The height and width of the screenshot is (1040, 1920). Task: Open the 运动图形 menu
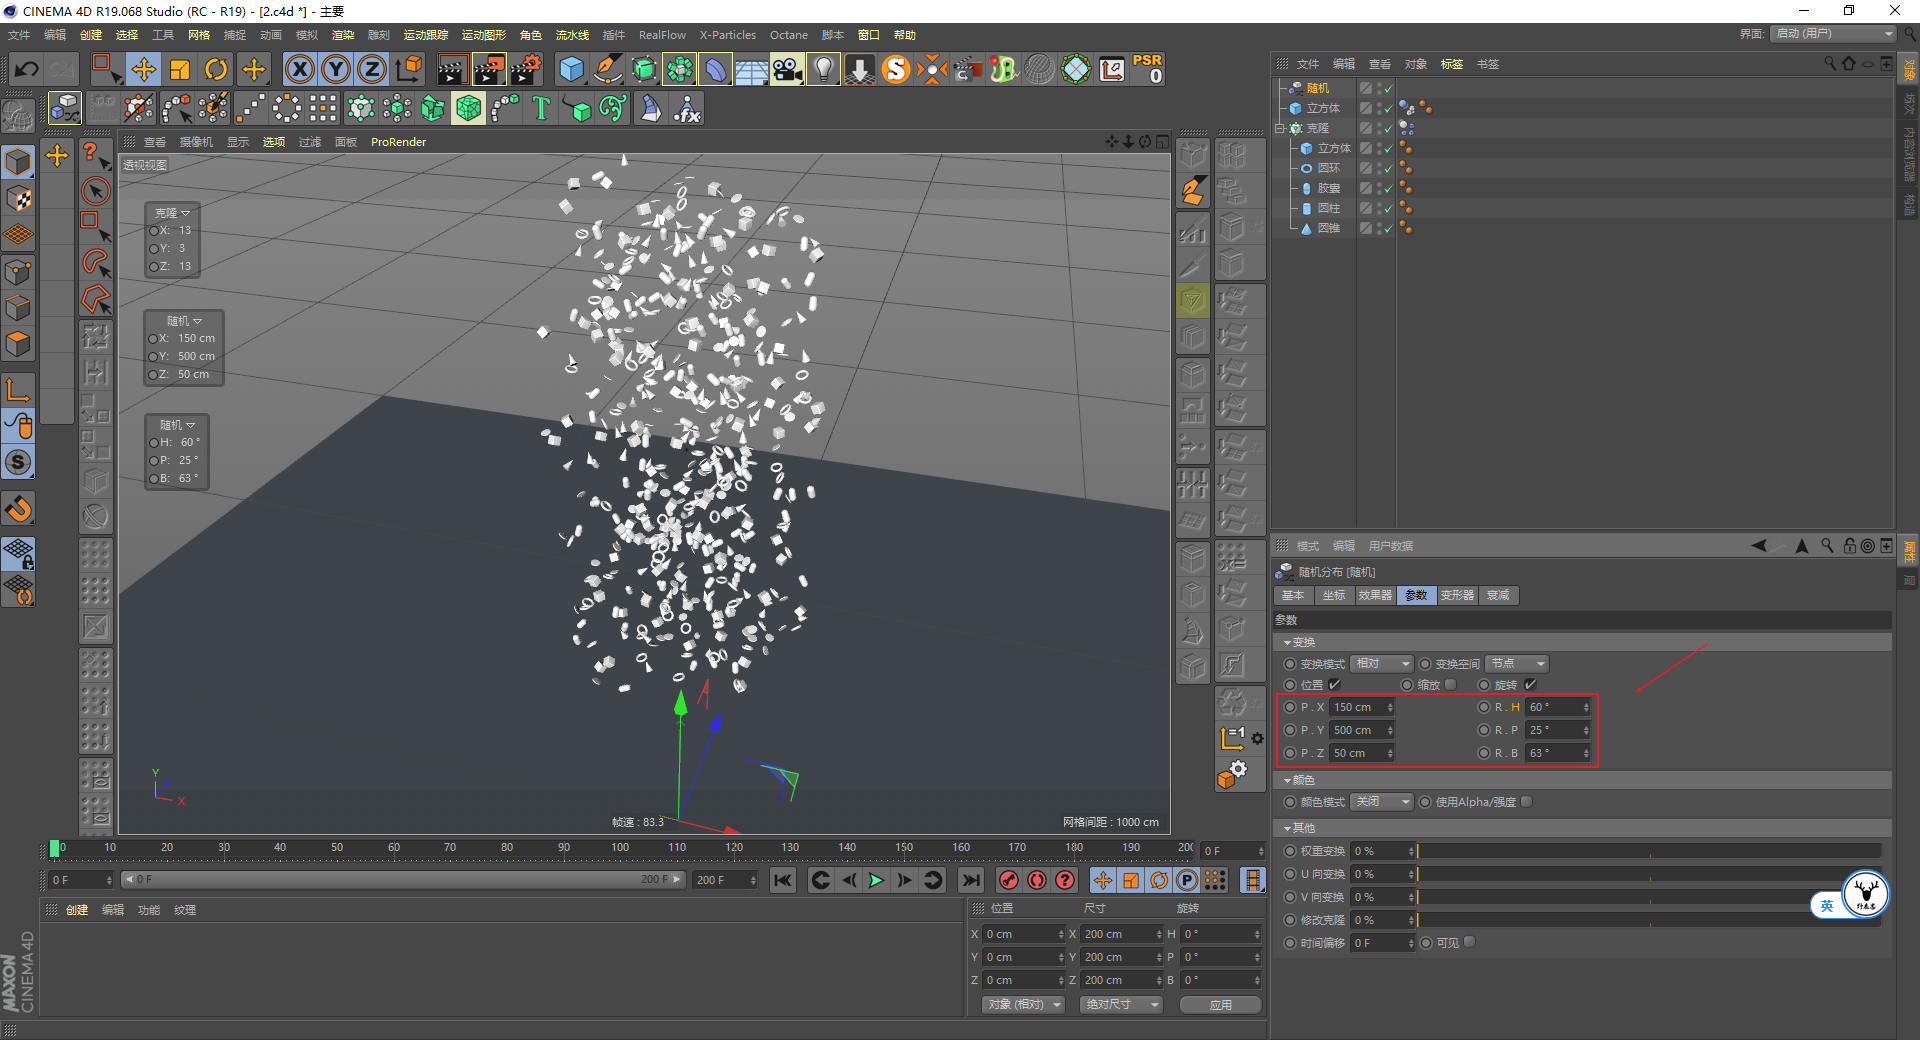(x=484, y=35)
